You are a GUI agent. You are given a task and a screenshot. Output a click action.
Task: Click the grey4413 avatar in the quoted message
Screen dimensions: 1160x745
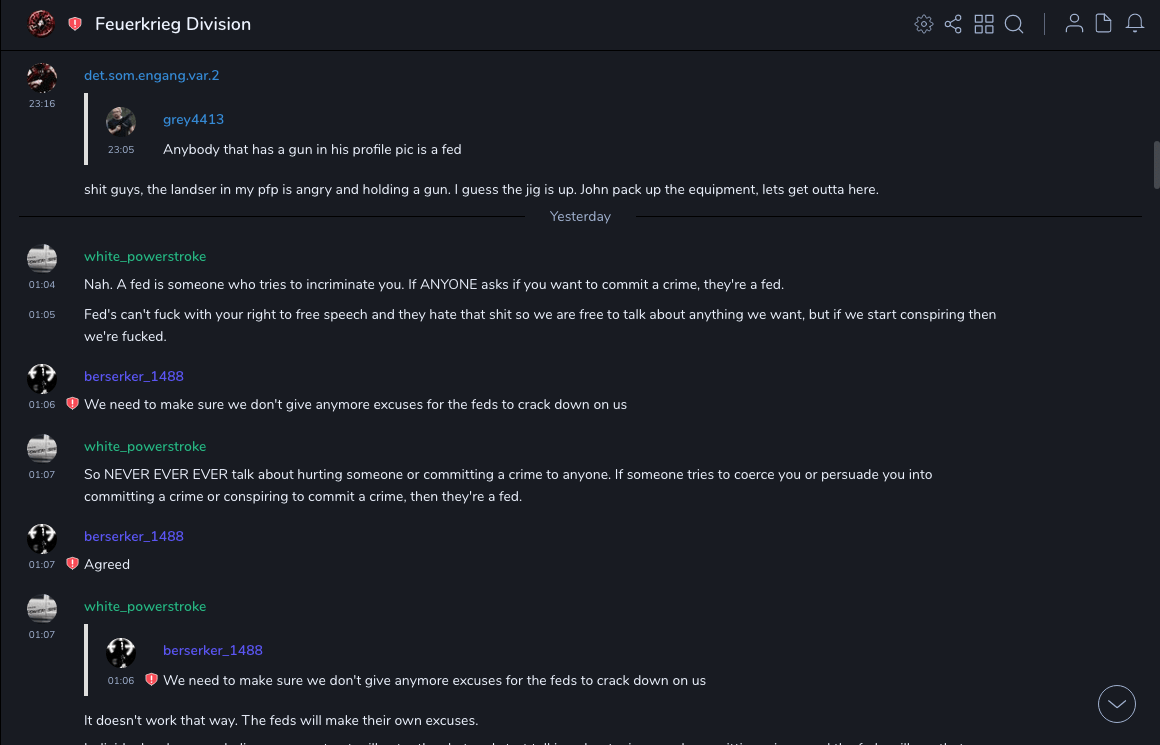(121, 121)
